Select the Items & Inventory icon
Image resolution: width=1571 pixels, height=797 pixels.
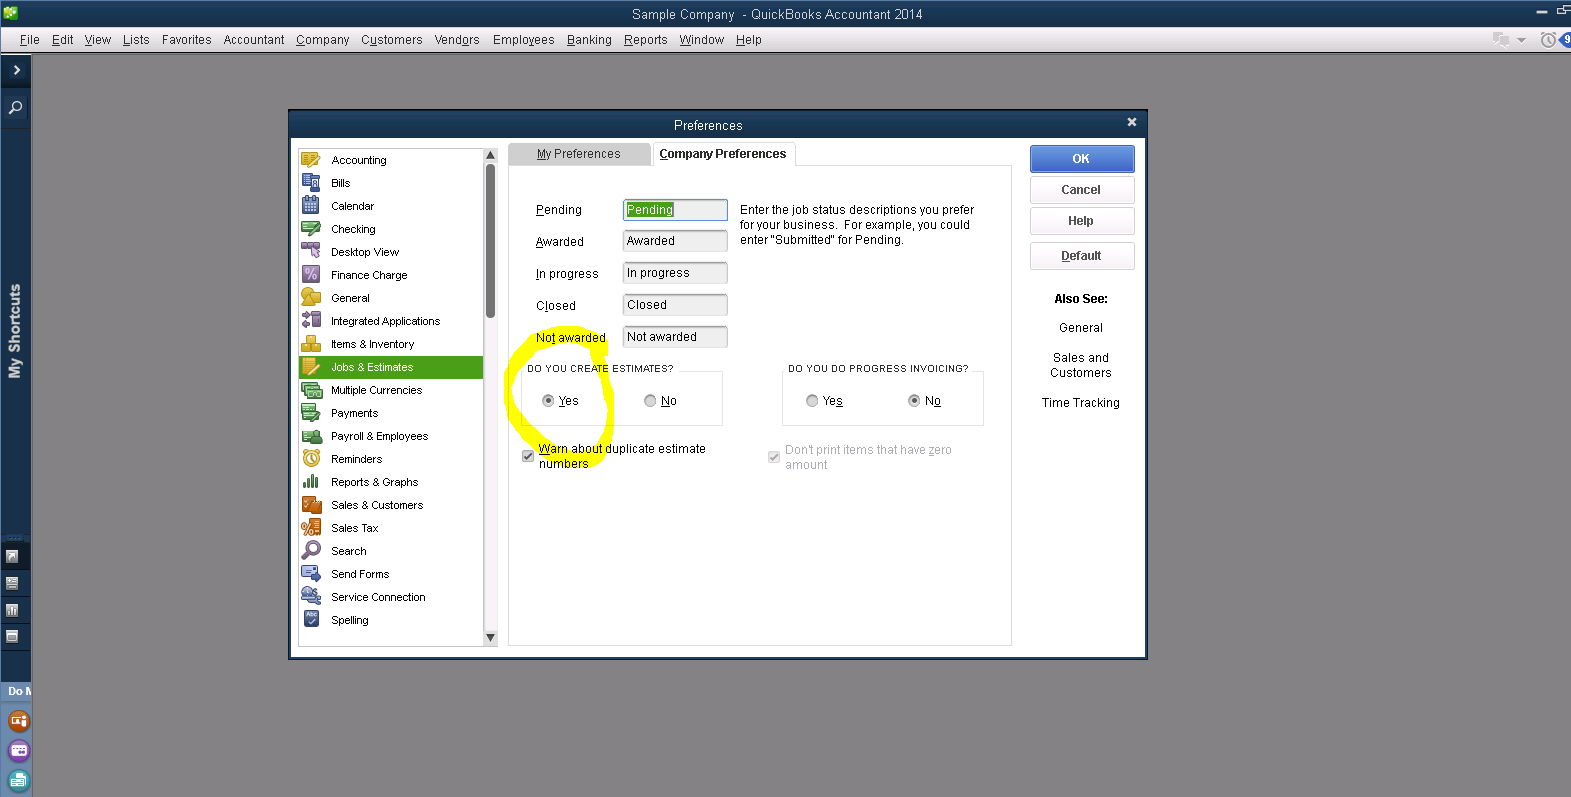pos(311,344)
